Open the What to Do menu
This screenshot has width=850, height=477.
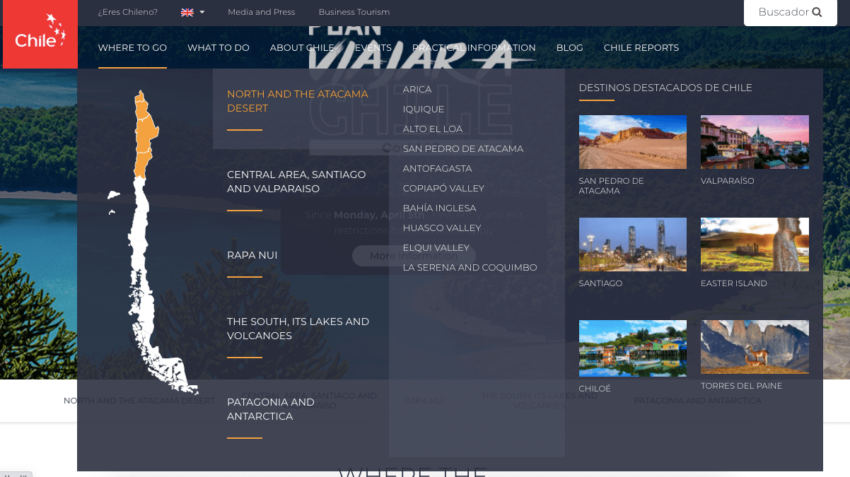(x=218, y=48)
